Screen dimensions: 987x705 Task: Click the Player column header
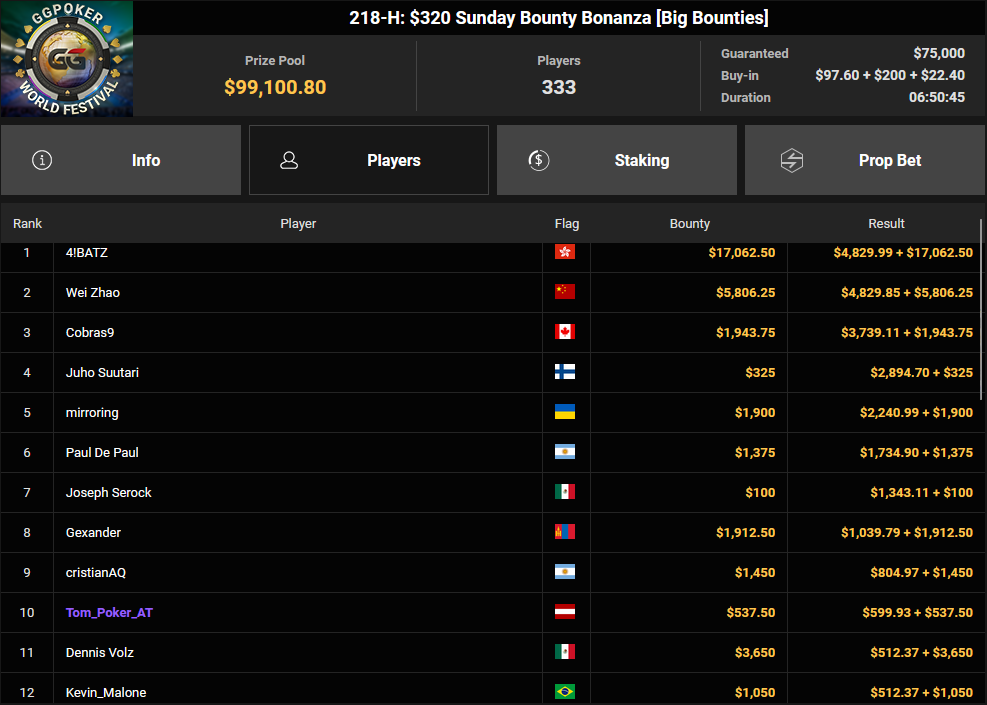298,223
